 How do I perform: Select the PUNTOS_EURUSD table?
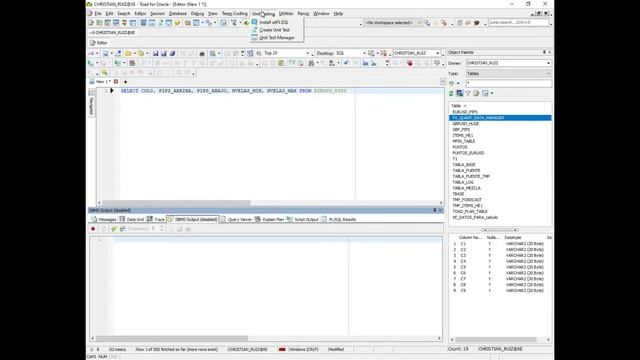(468, 153)
